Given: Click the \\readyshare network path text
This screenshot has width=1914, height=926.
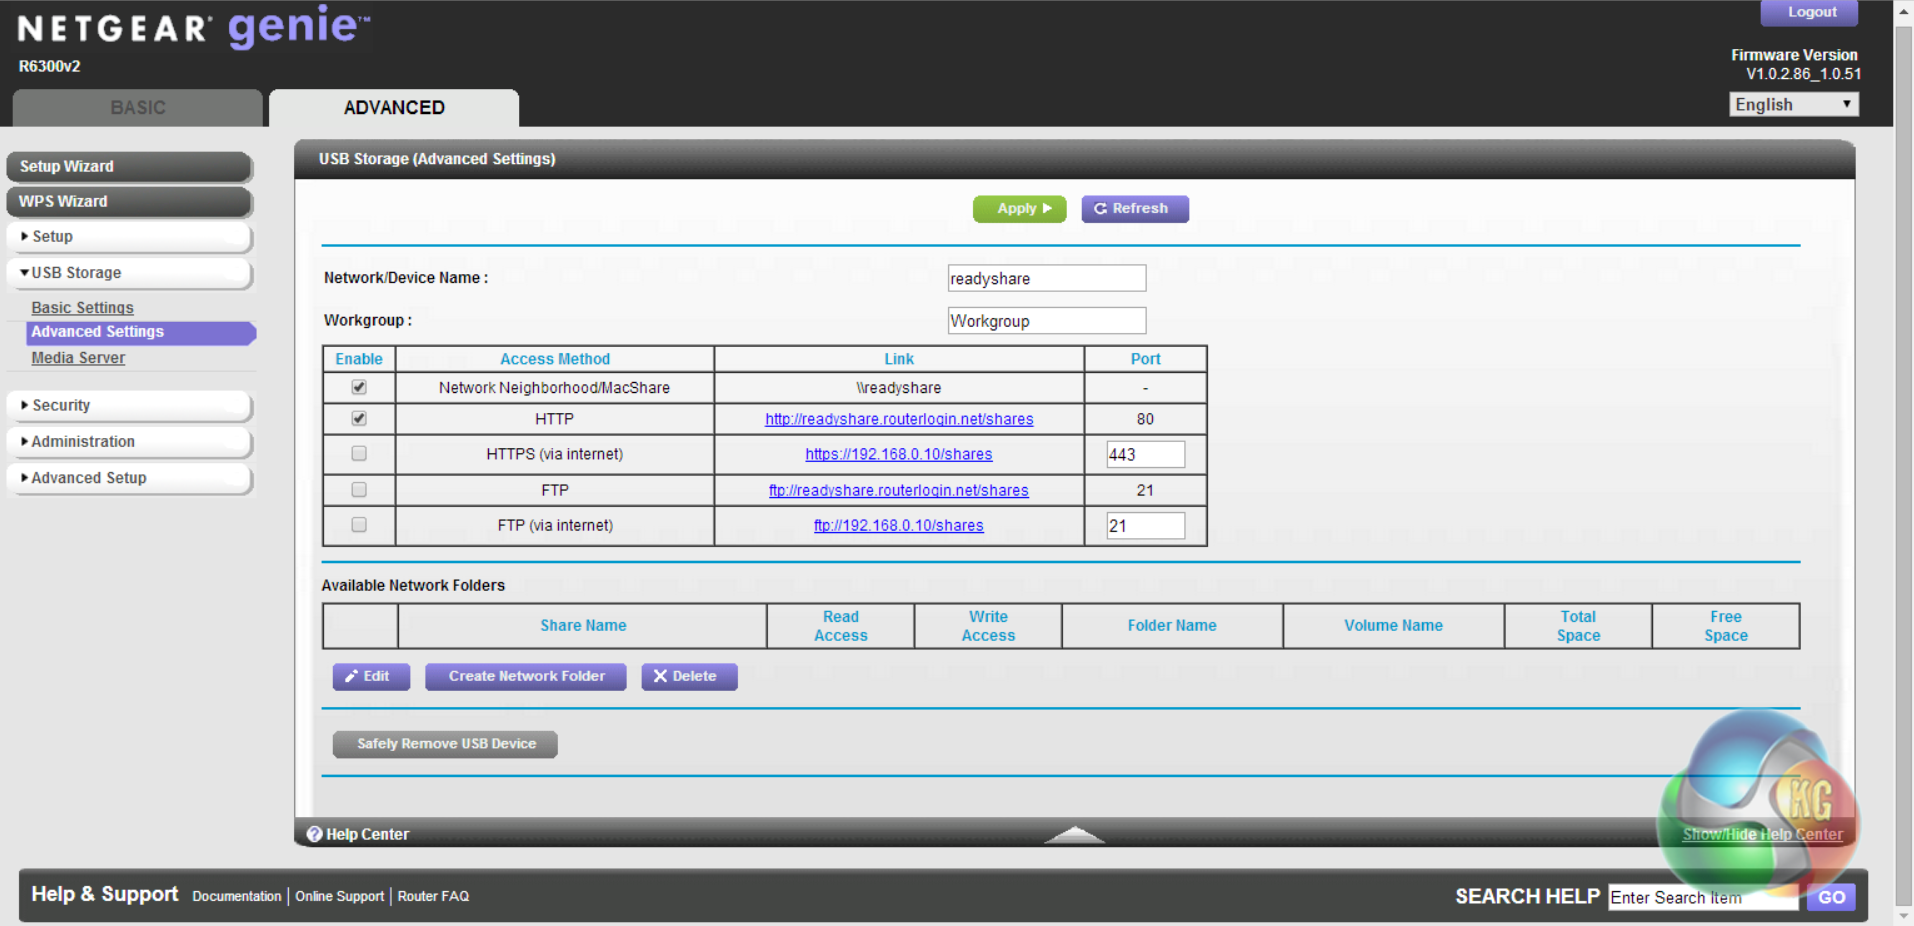Looking at the screenshot, I should pos(899,388).
